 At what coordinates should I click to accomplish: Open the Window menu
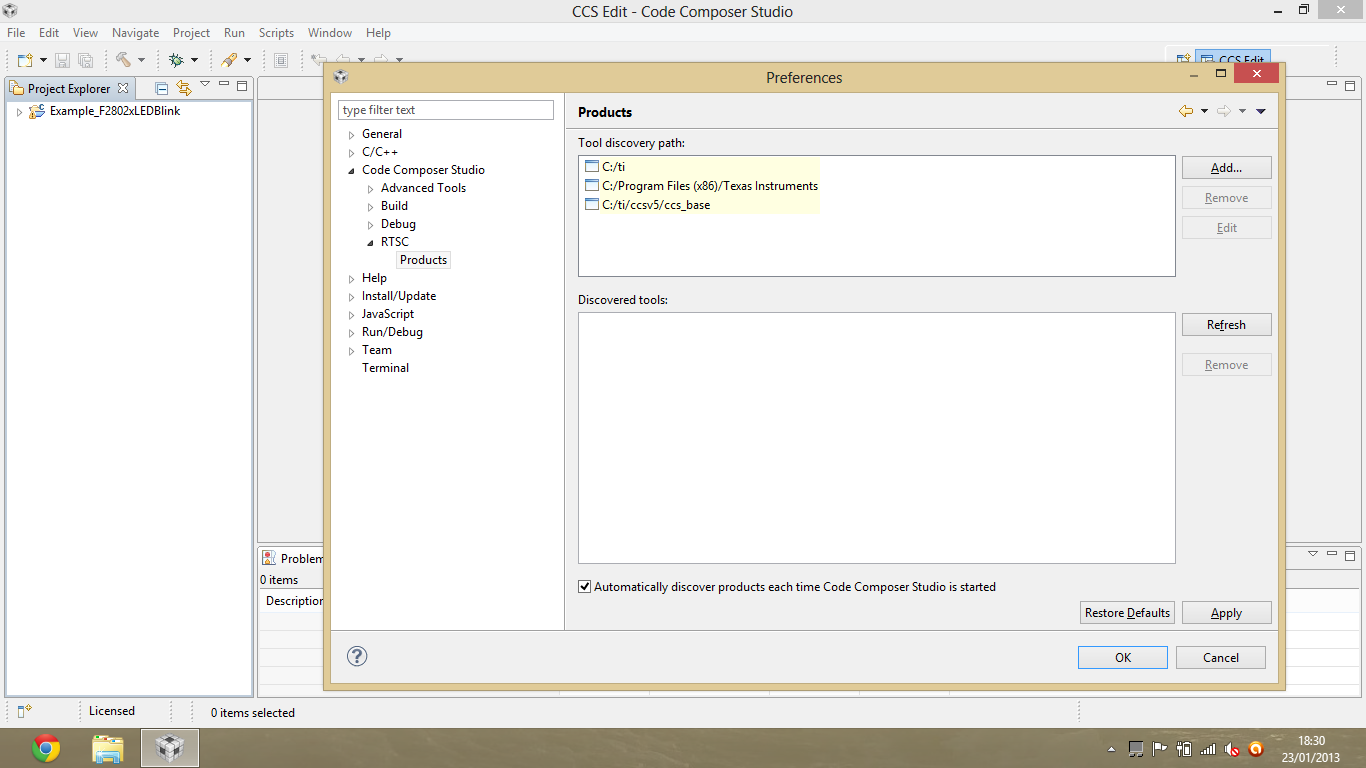pyautogui.click(x=329, y=33)
